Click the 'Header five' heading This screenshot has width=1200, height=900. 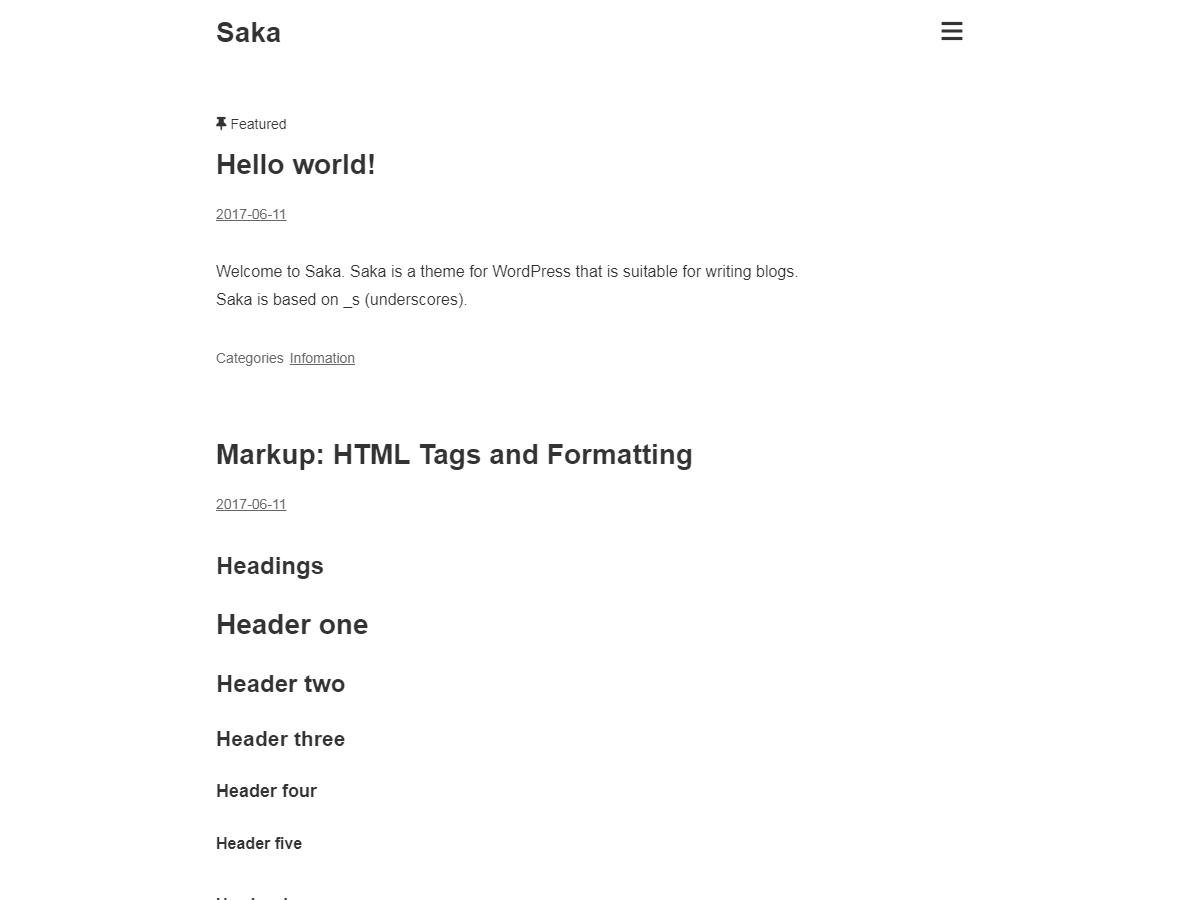coord(259,843)
